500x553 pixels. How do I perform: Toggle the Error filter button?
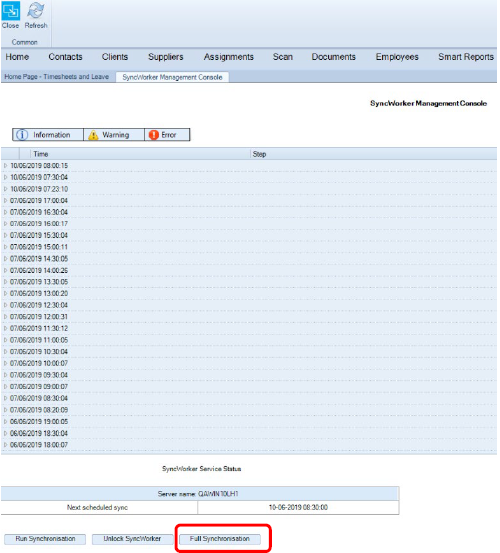tap(167, 135)
